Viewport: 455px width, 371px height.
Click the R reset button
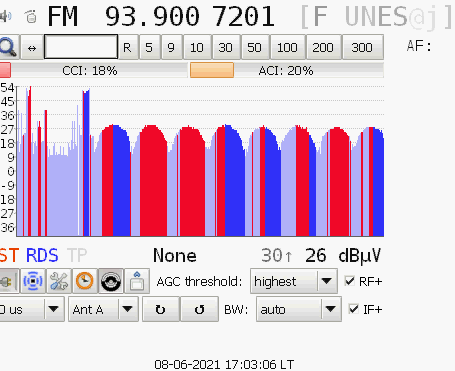(x=127, y=48)
